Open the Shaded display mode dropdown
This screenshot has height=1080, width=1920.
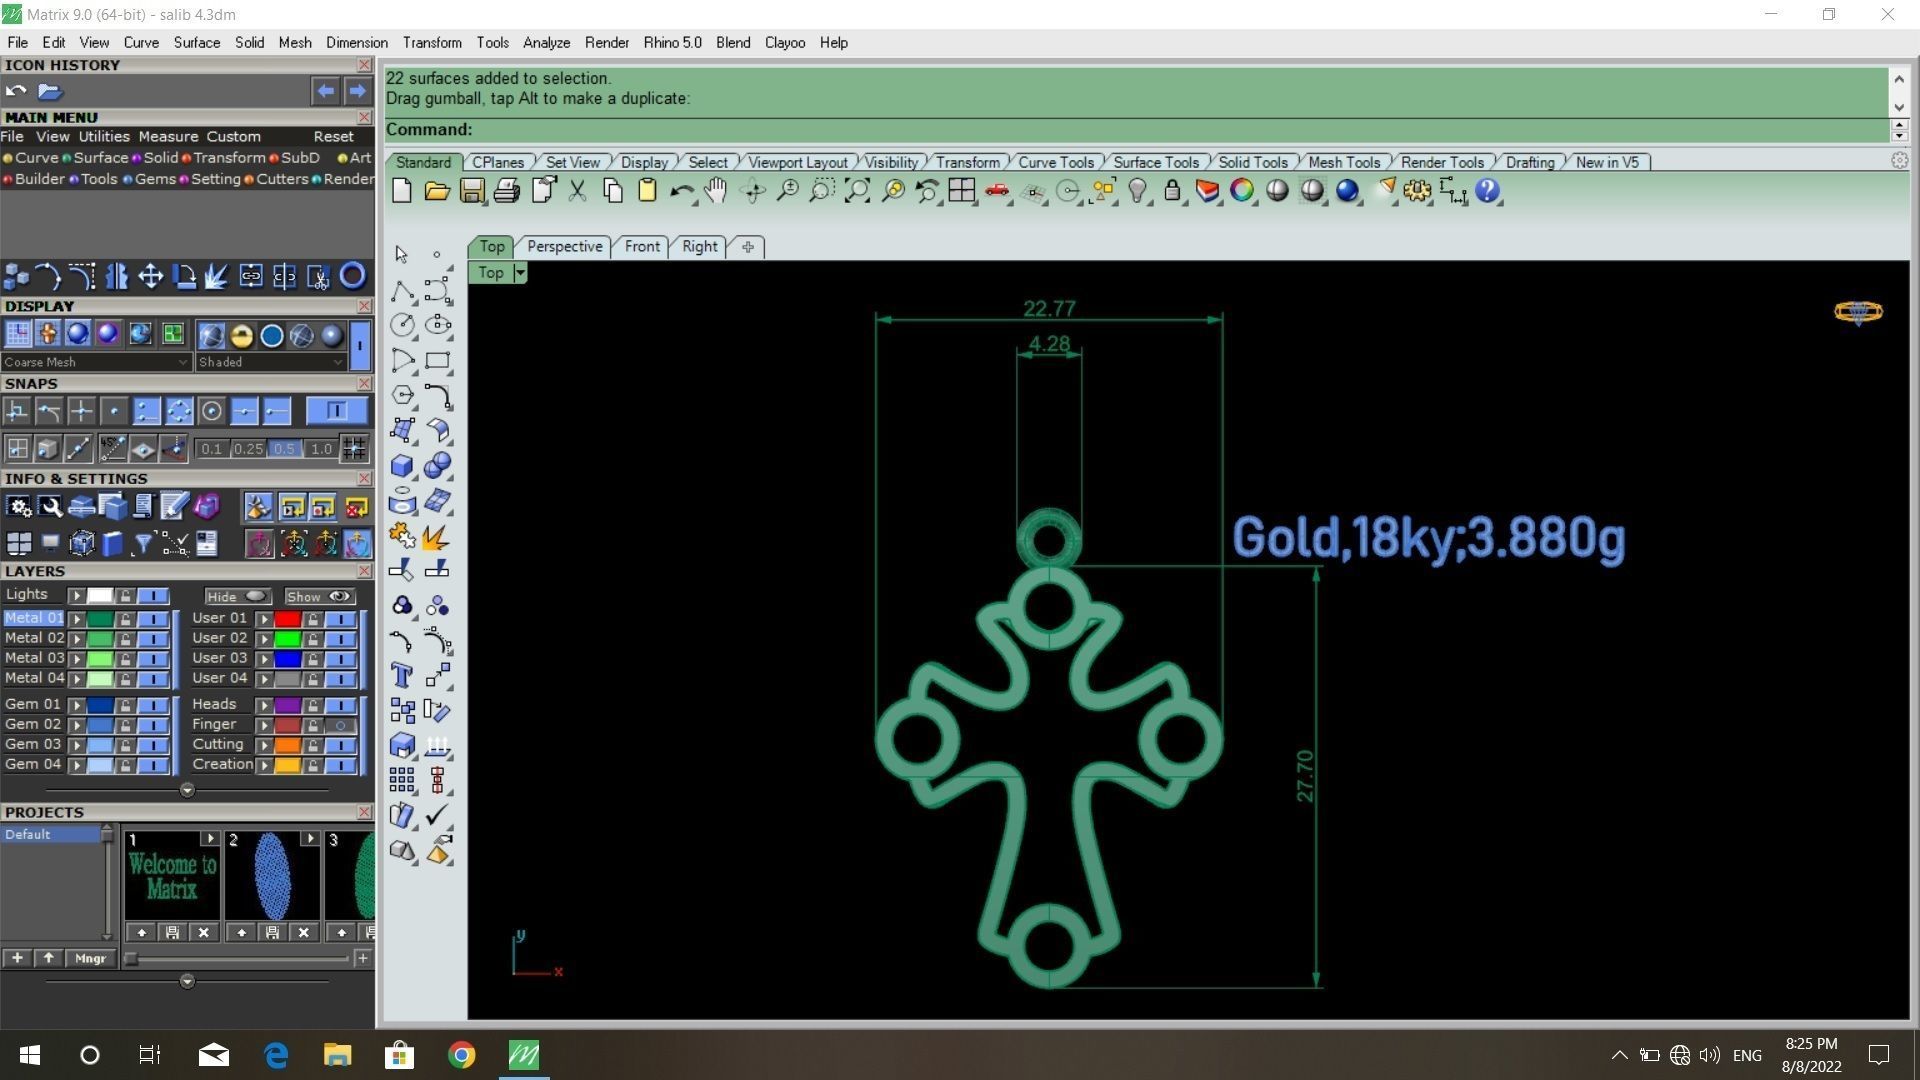pos(270,362)
